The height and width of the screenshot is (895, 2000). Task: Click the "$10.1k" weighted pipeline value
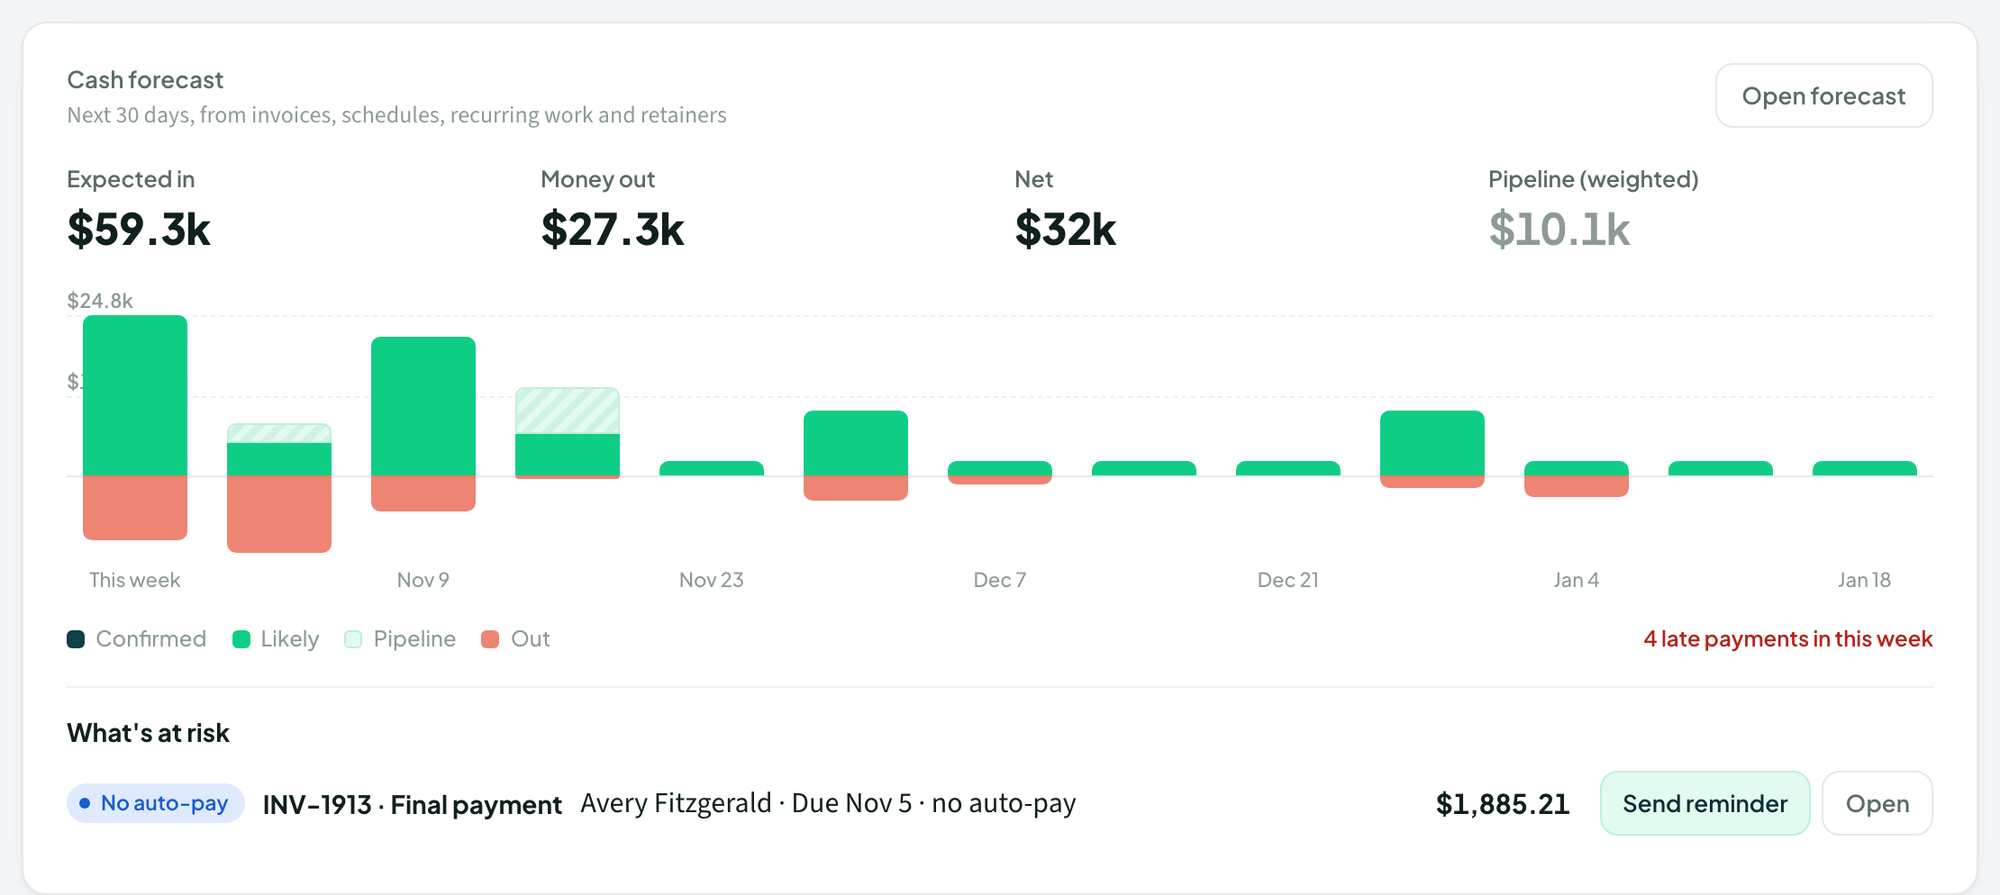(1560, 229)
